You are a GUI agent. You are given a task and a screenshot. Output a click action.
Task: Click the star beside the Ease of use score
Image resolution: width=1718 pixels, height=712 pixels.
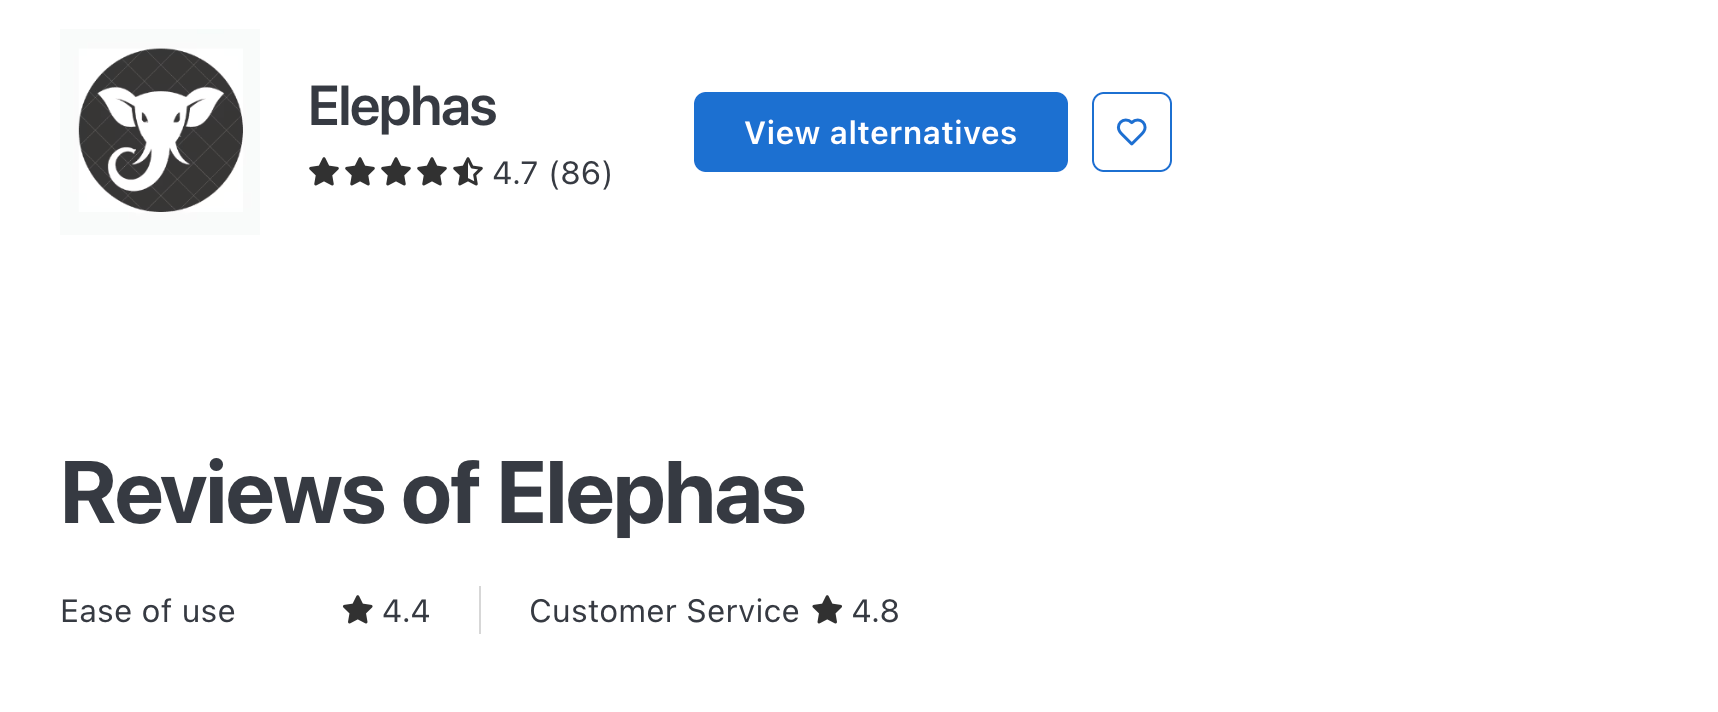click(357, 610)
